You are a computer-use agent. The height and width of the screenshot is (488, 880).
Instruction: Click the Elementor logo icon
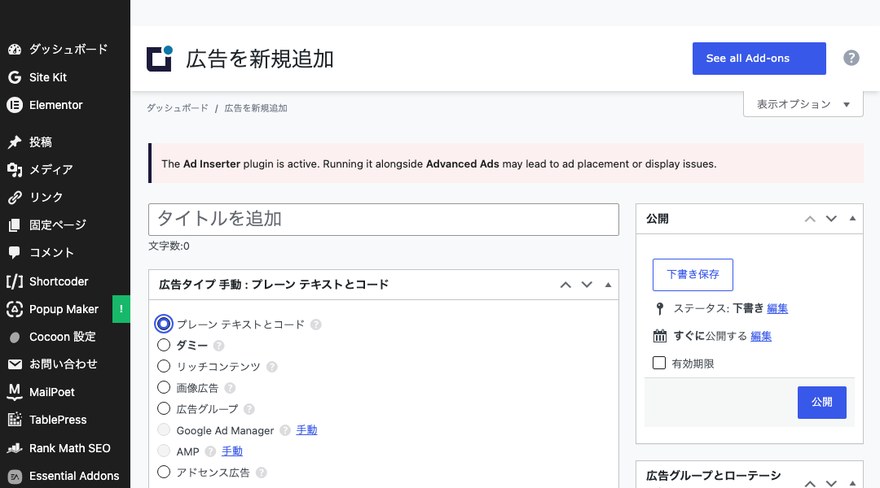pyautogui.click(x=15, y=105)
